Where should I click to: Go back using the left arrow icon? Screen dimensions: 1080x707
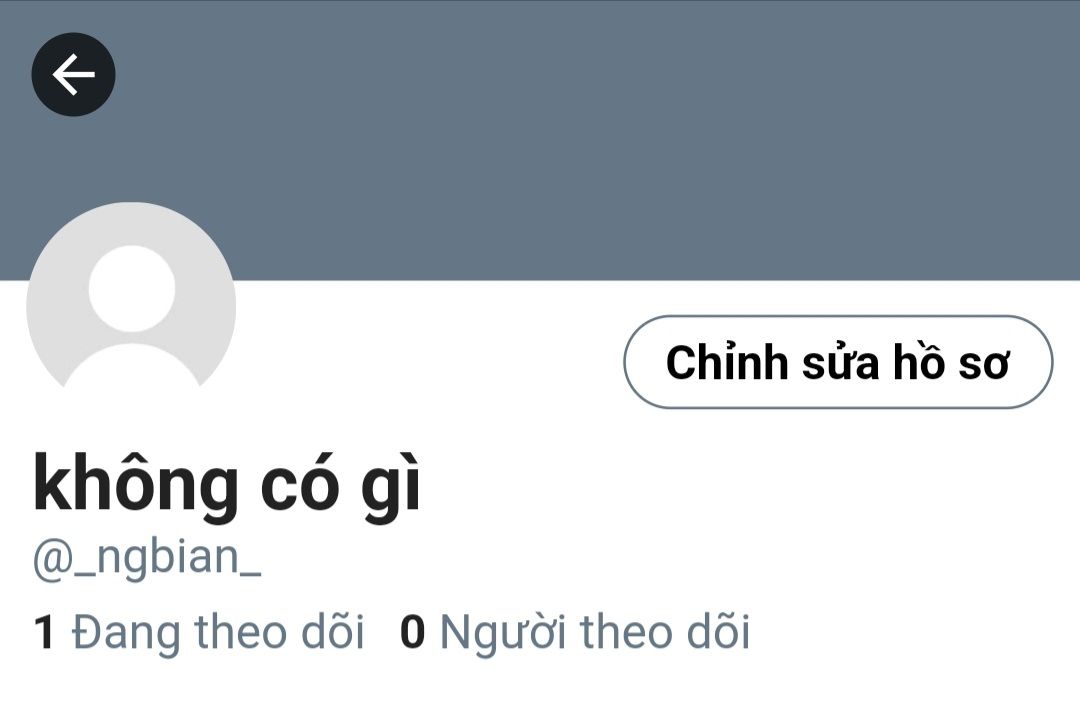coord(73,74)
